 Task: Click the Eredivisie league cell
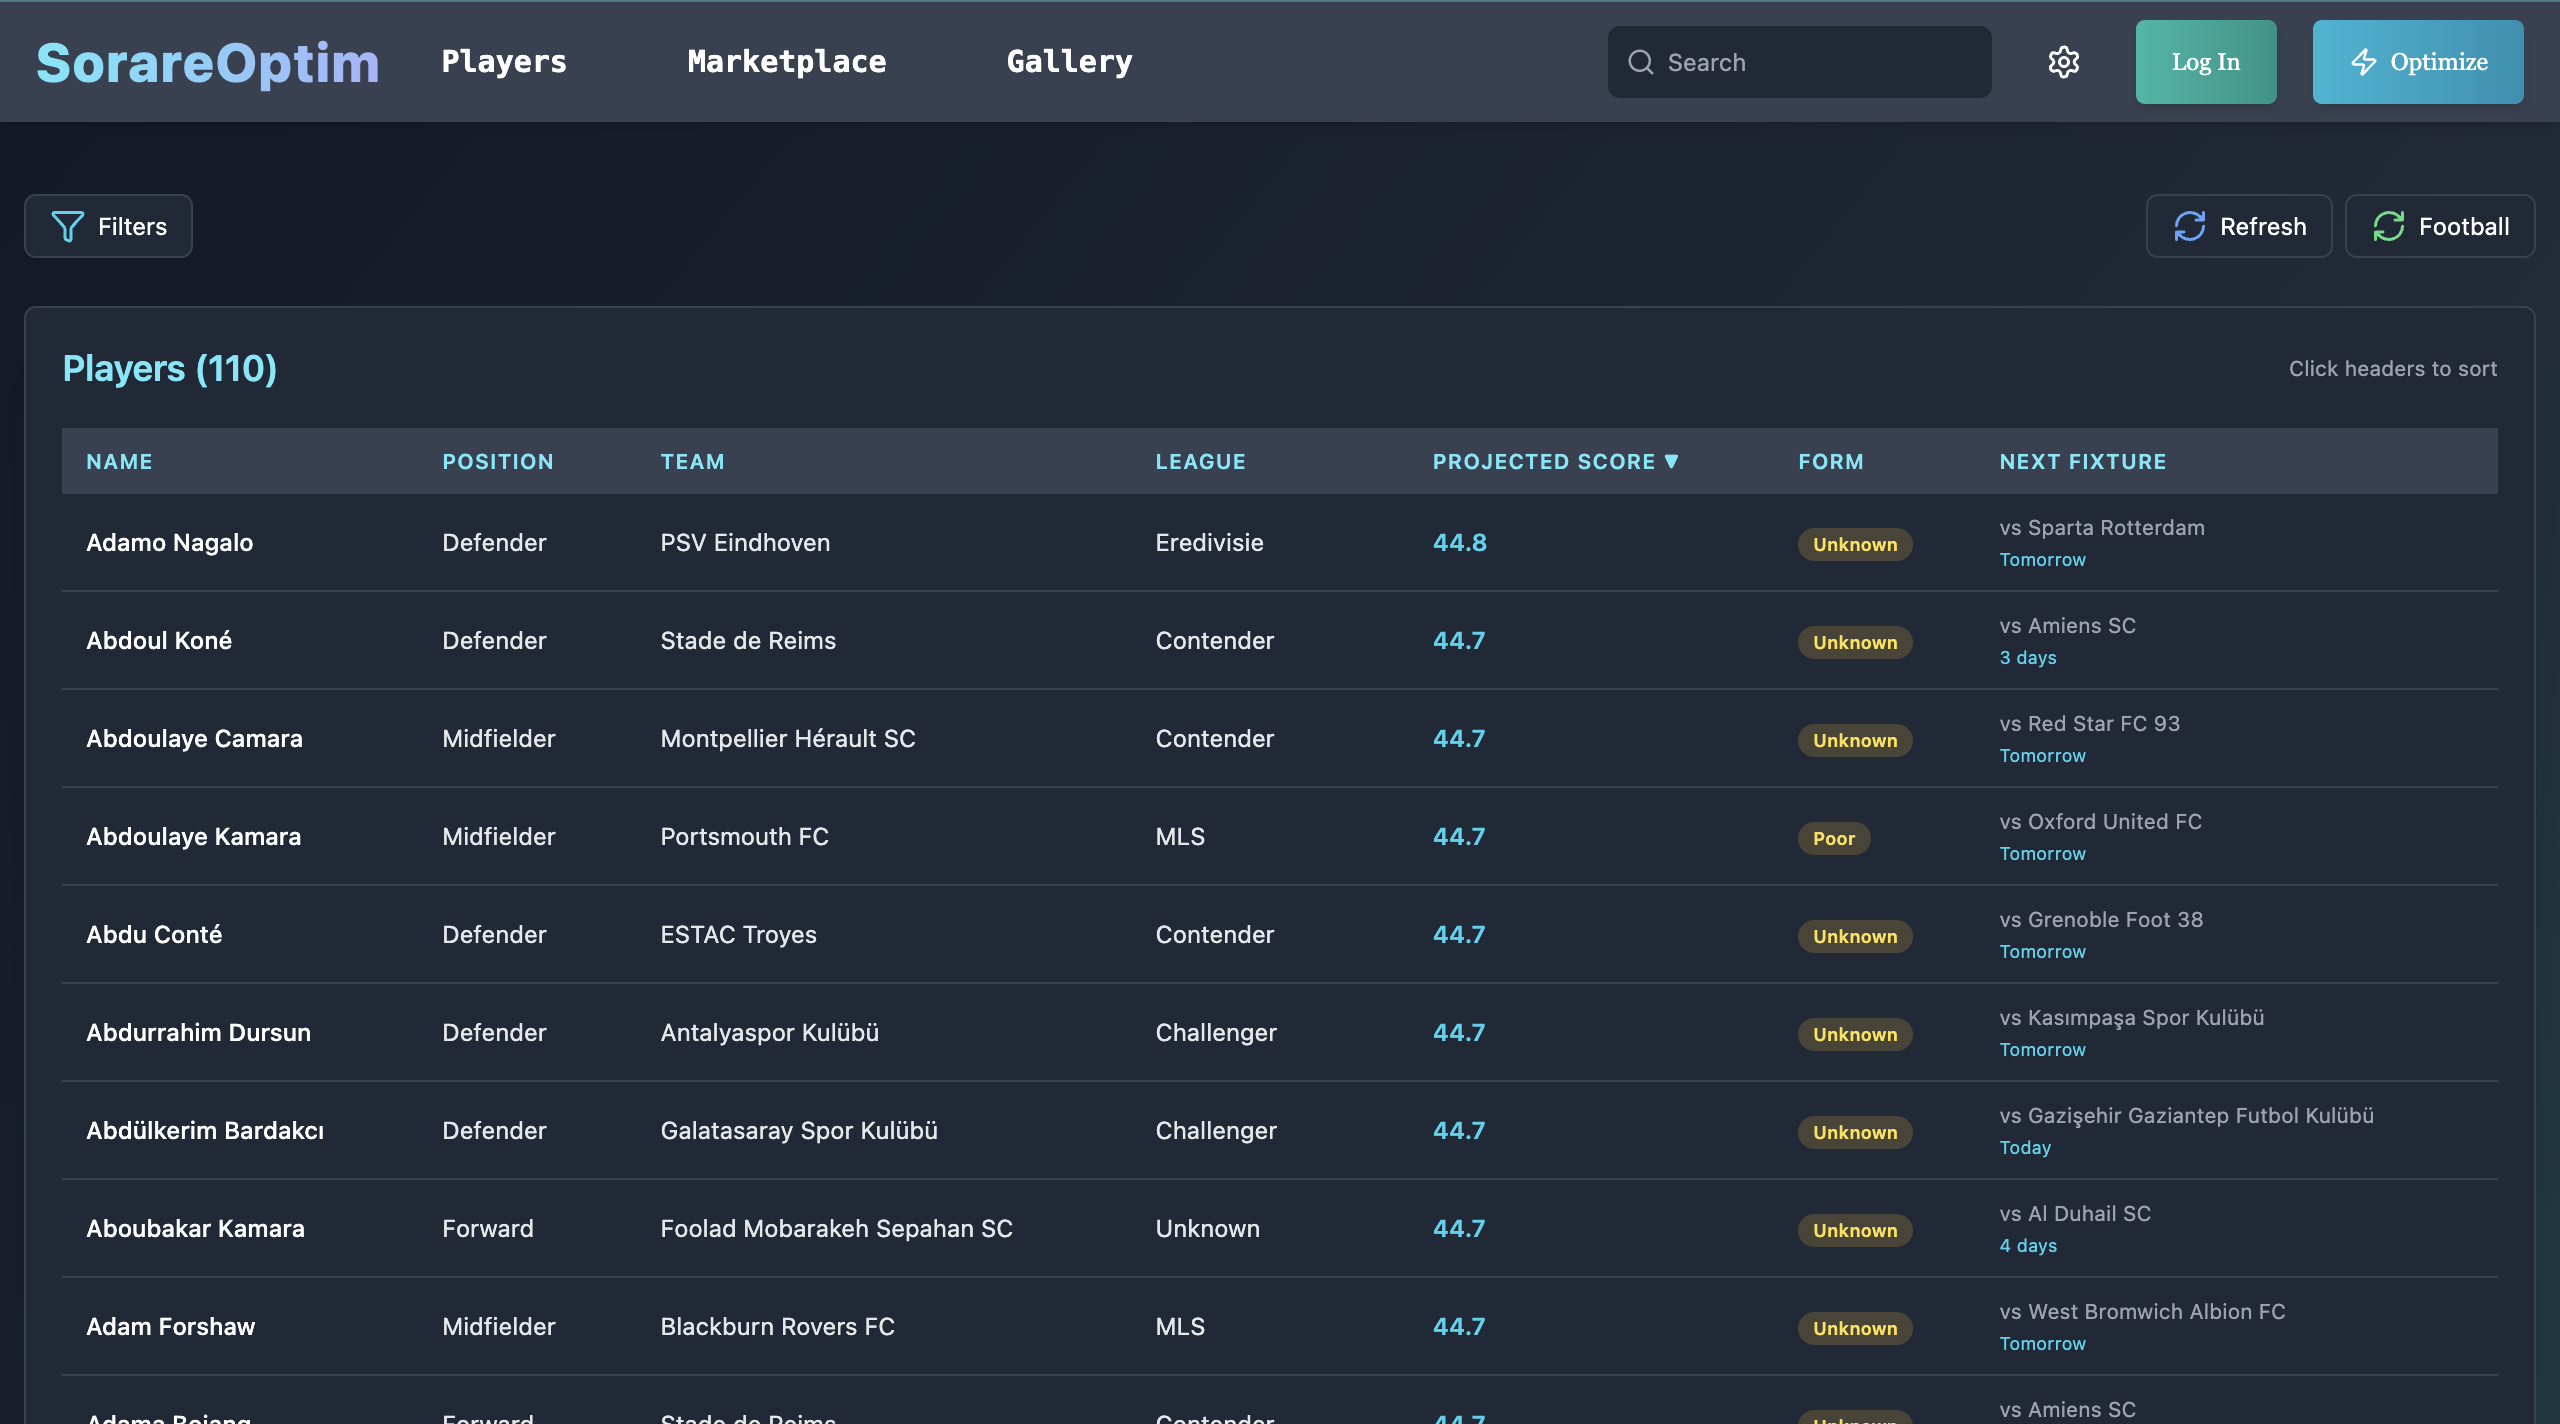[1209, 542]
